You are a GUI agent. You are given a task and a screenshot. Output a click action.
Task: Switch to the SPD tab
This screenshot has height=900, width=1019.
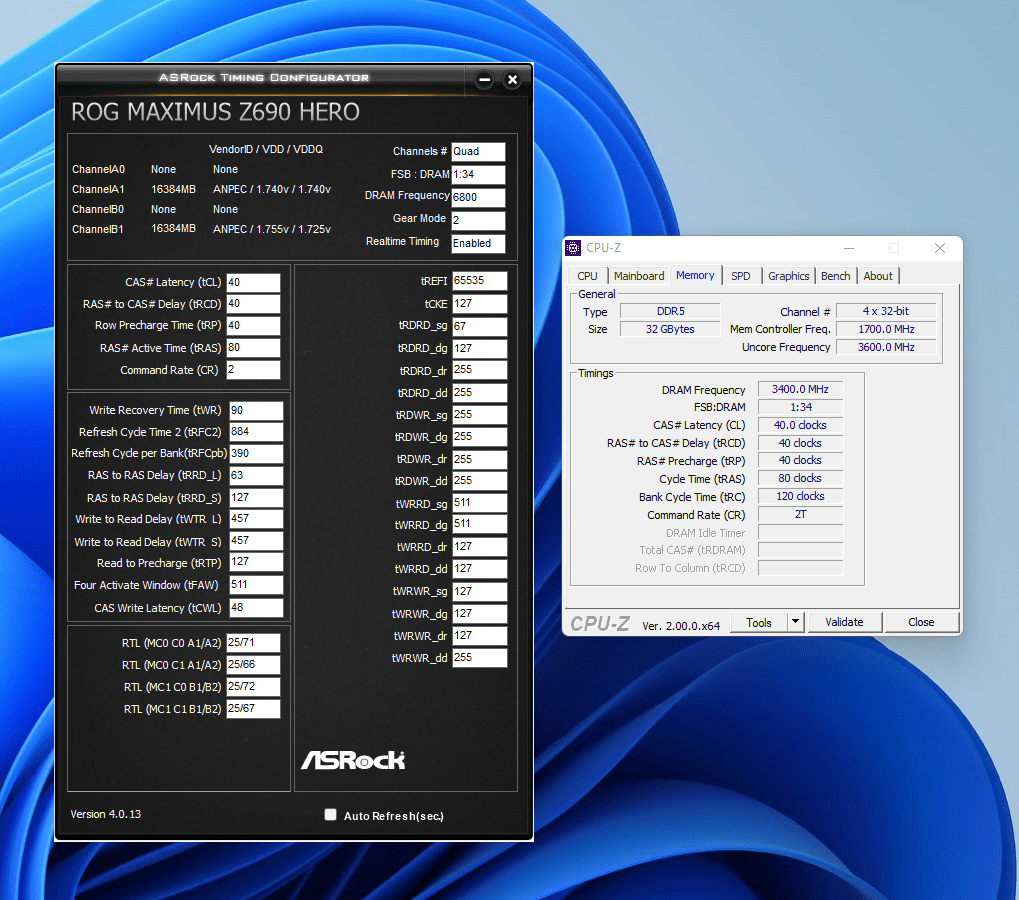(x=740, y=276)
